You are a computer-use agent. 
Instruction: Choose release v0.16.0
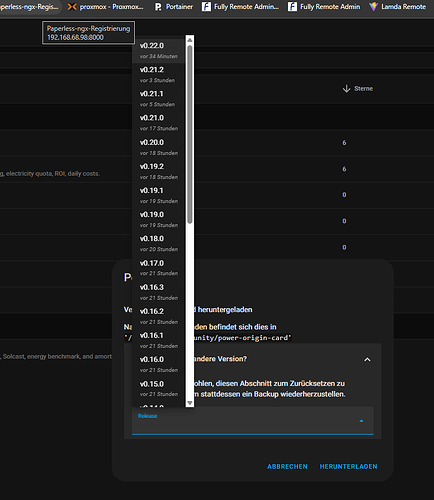159,364
